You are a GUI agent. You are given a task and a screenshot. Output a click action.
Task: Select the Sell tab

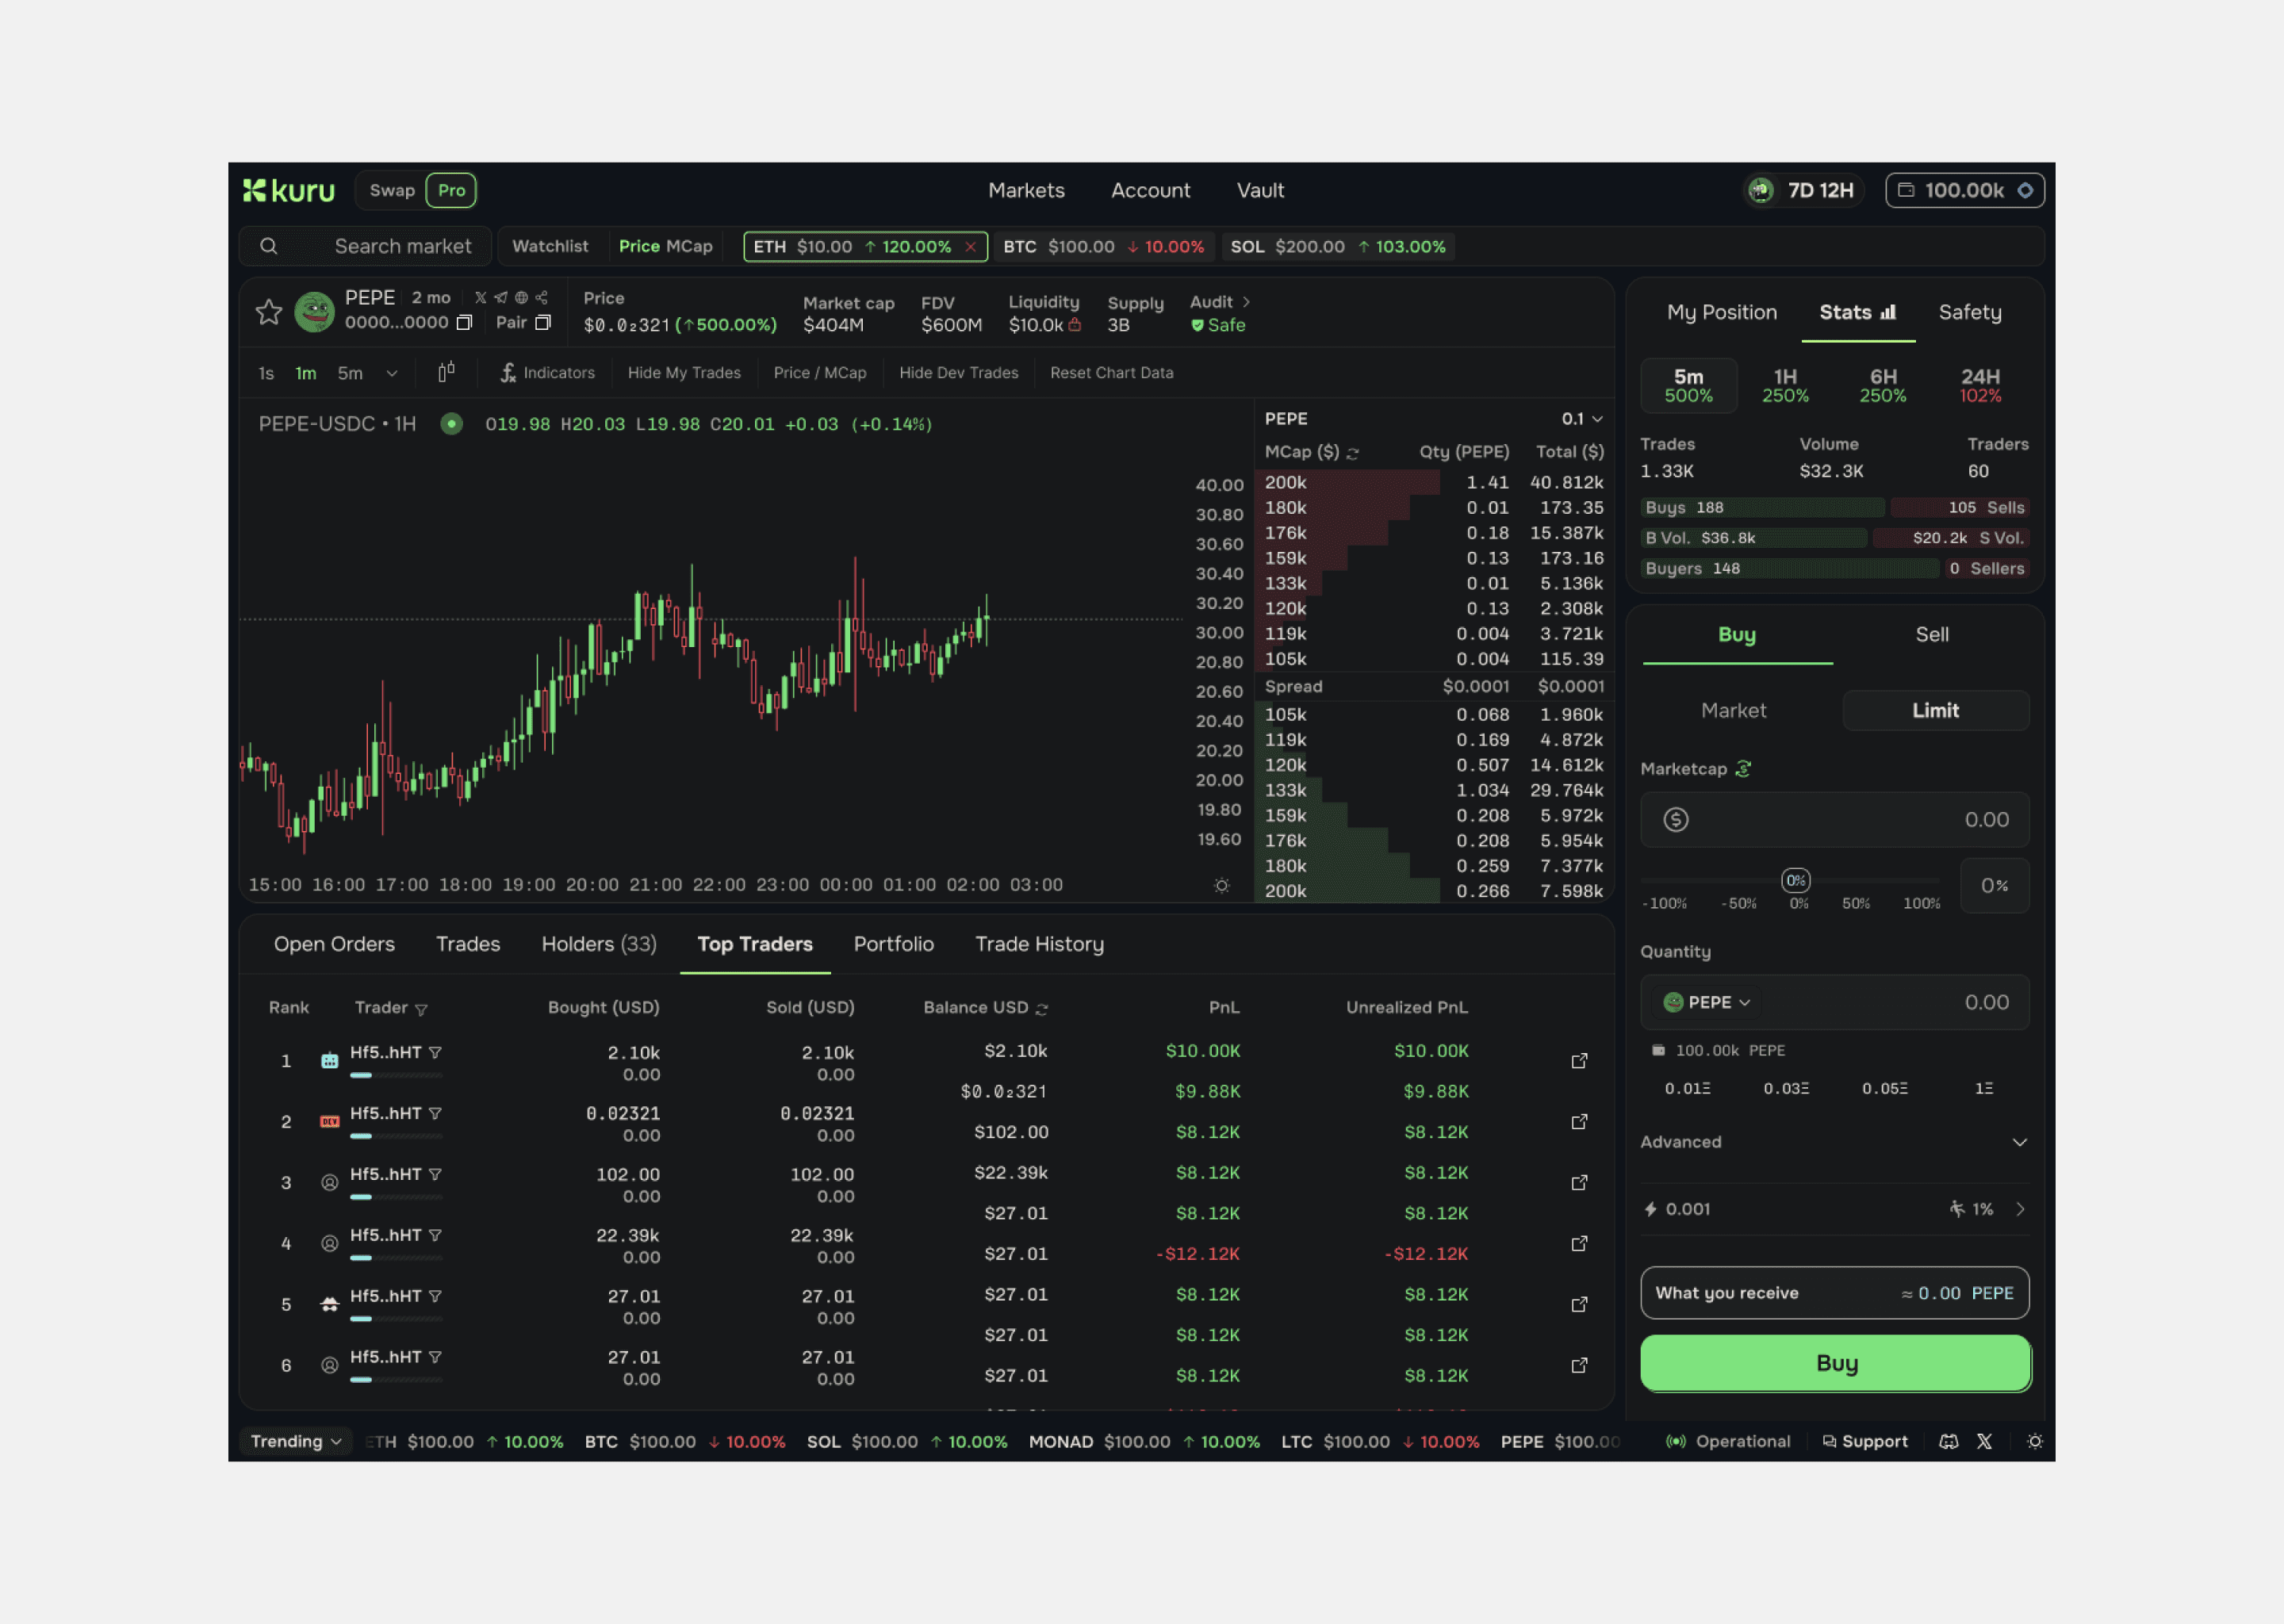point(1932,635)
